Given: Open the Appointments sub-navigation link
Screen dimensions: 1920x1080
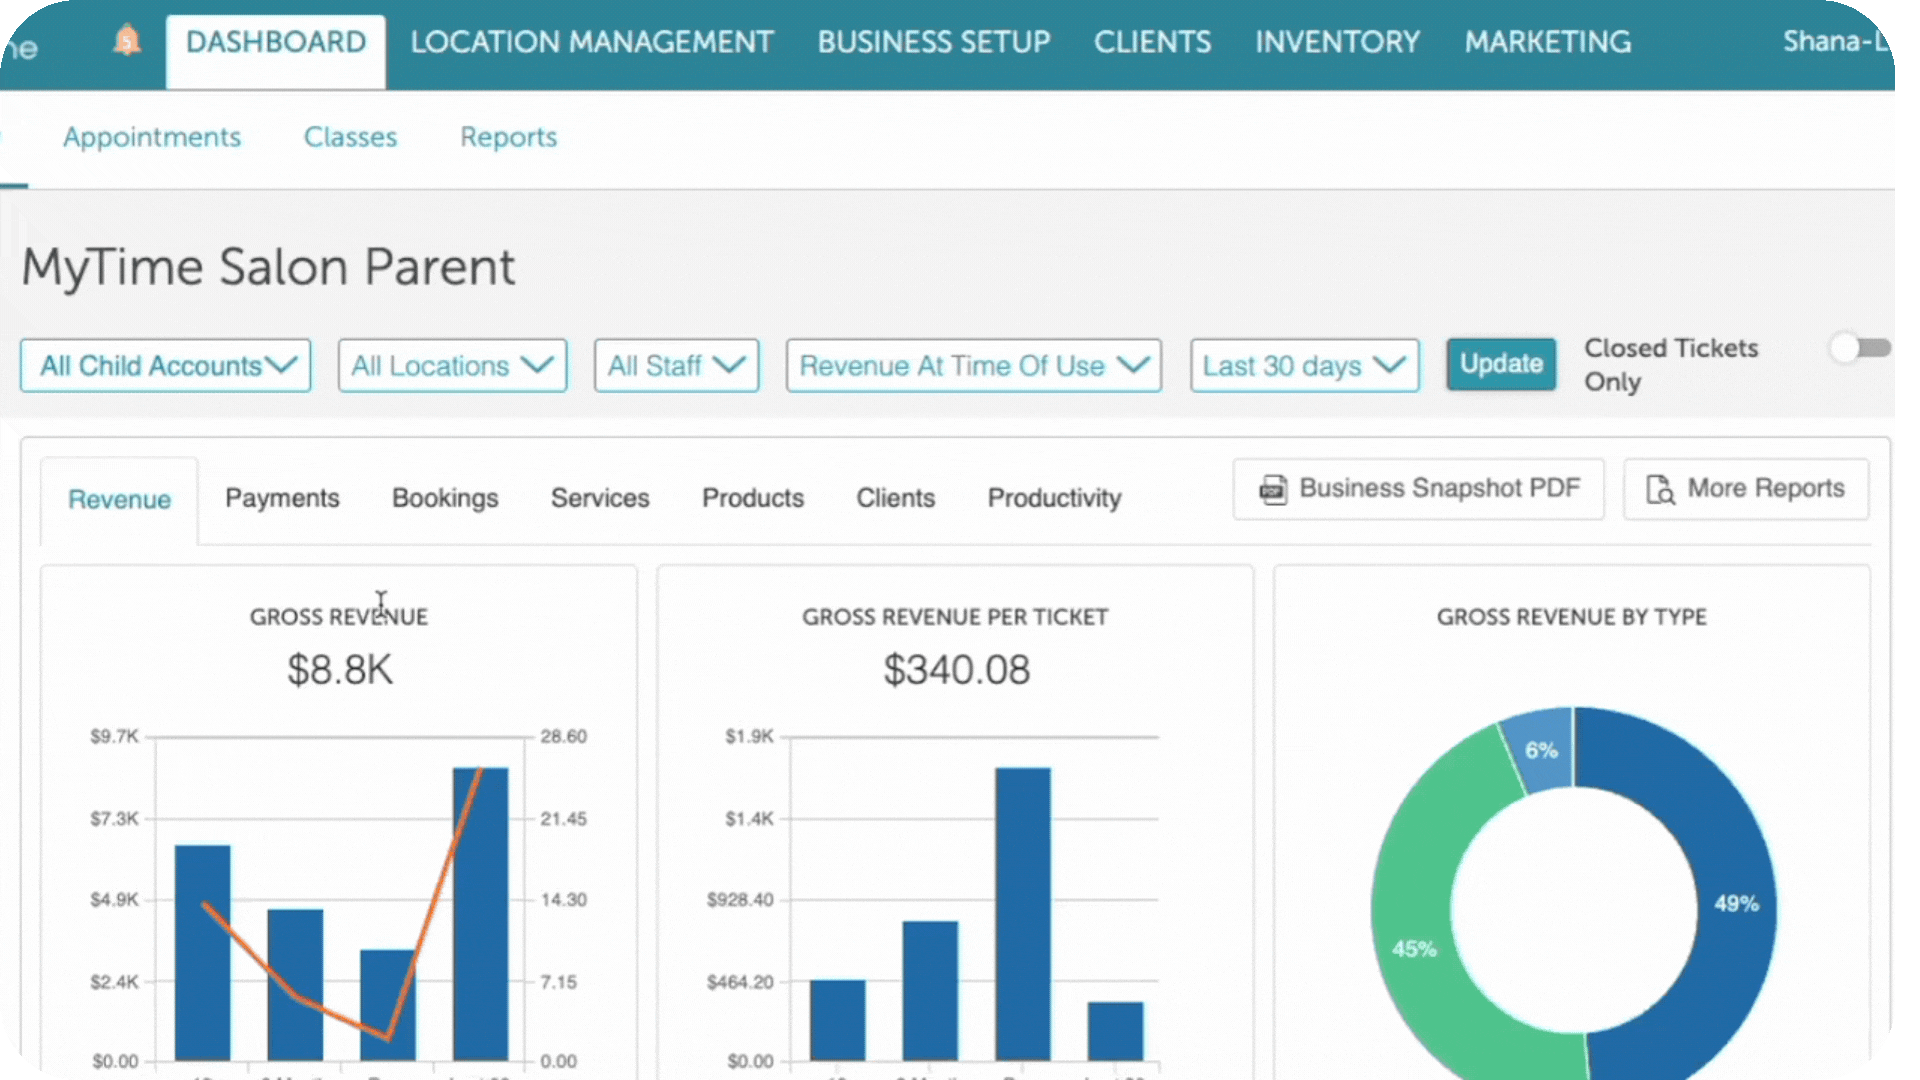Looking at the screenshot, I should tap(152, 137).
